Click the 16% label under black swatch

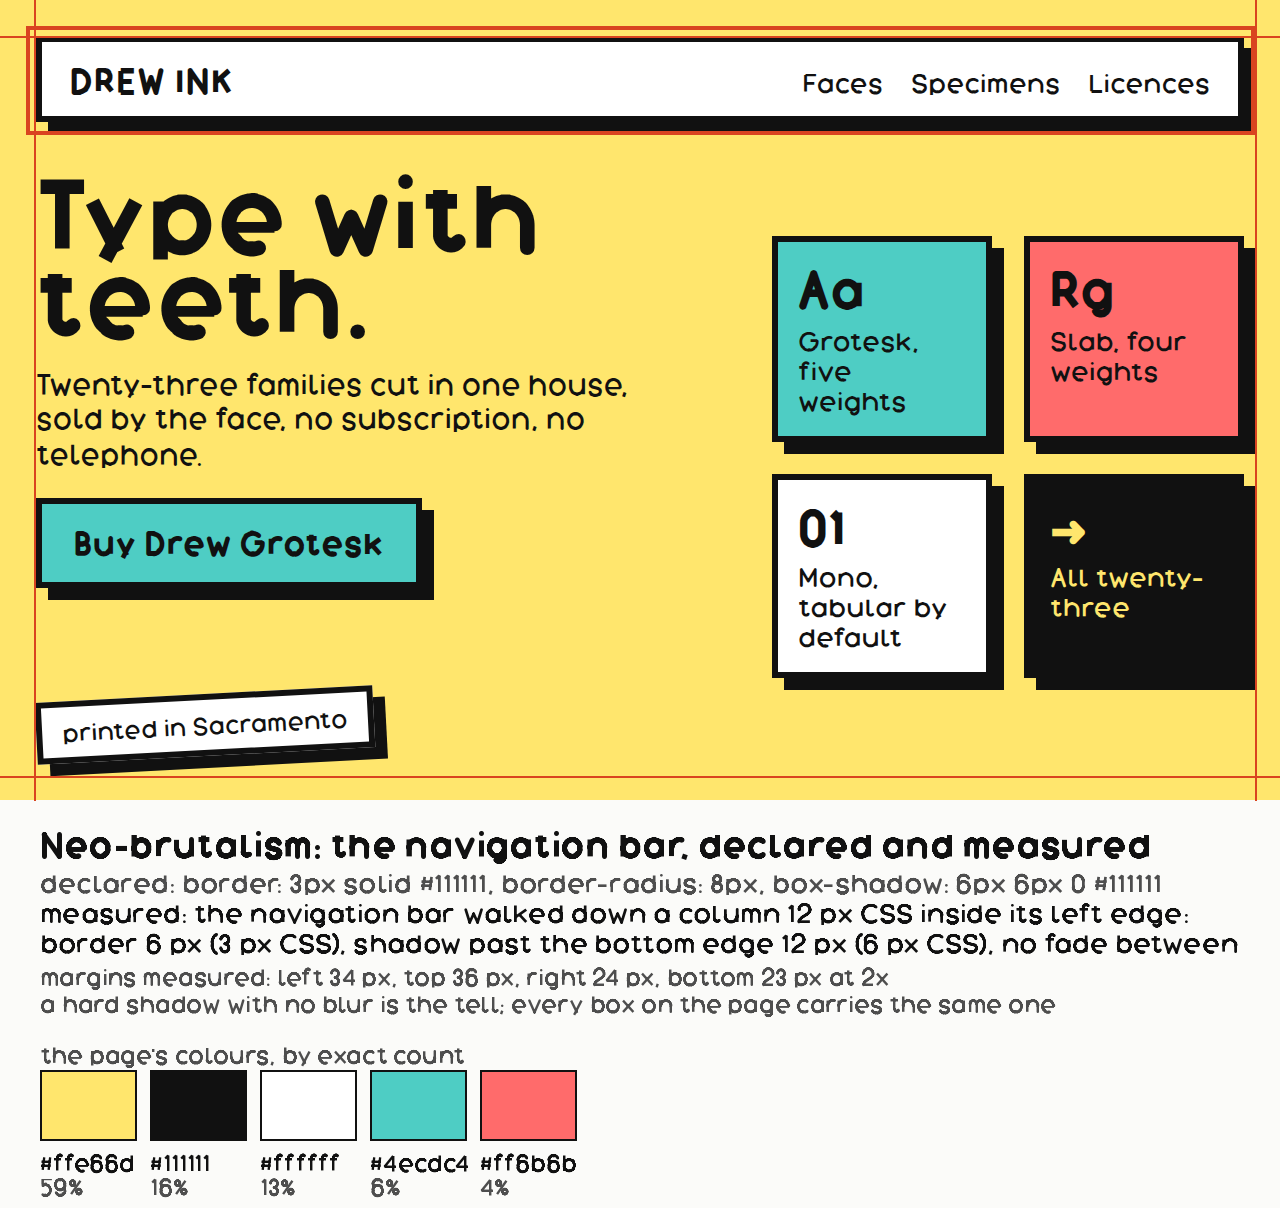[169, 1188]
